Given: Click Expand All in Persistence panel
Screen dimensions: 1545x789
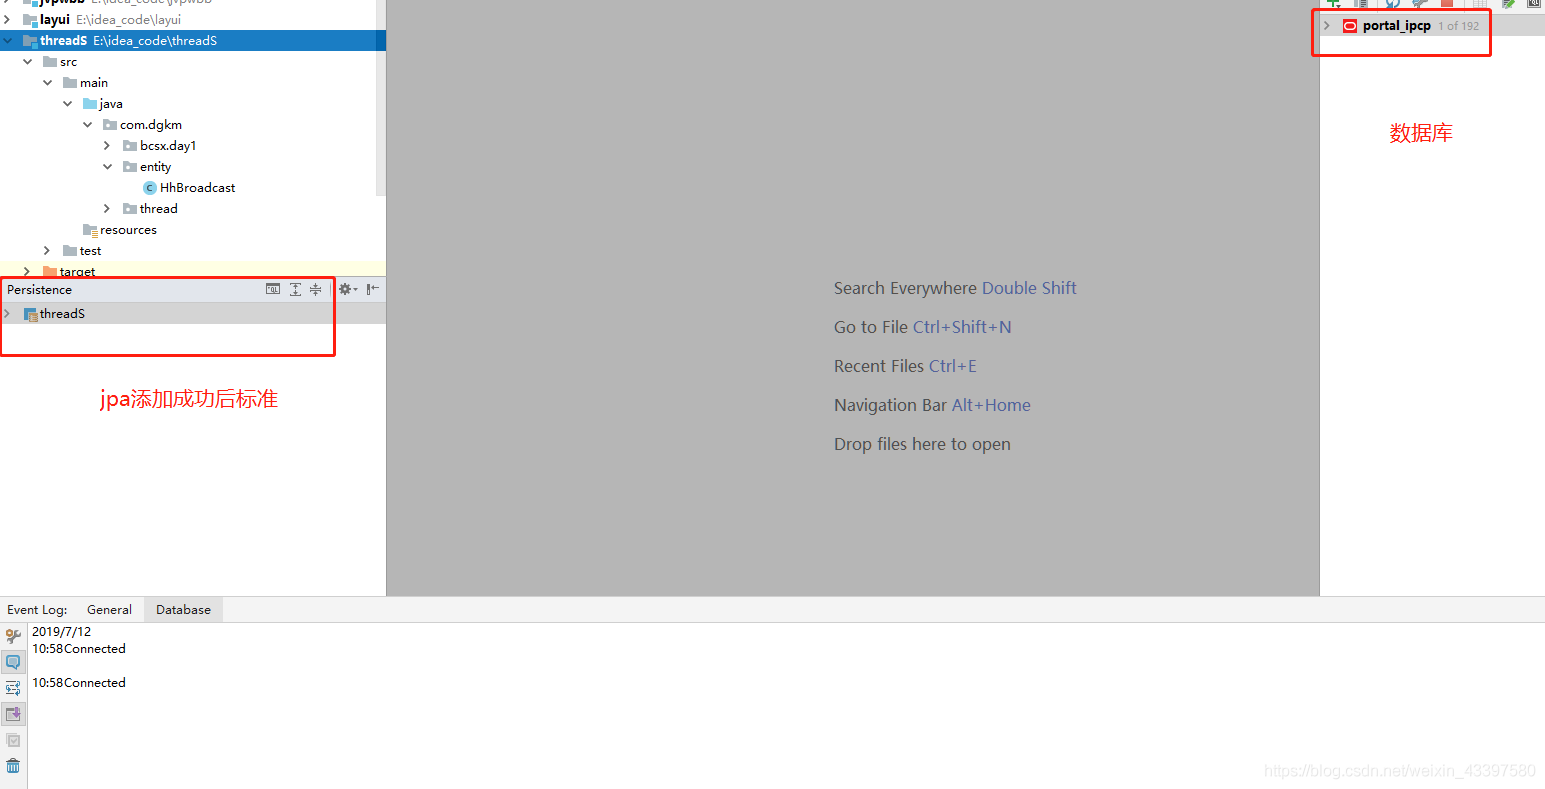Looking at the screenshot, I should click(295, 289).
